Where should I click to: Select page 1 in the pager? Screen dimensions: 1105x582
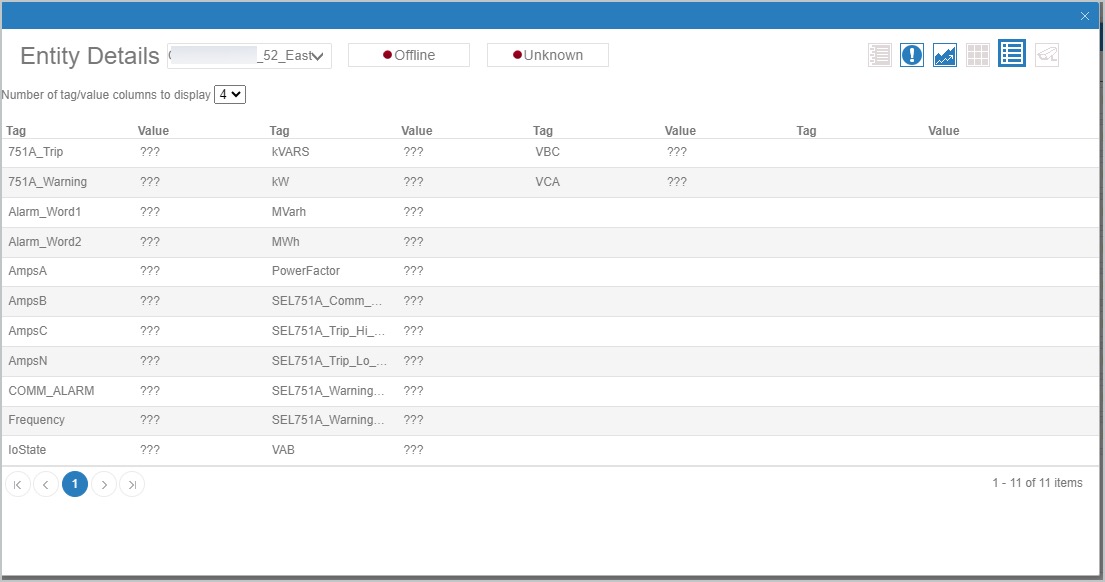click(x=75, y=485)
